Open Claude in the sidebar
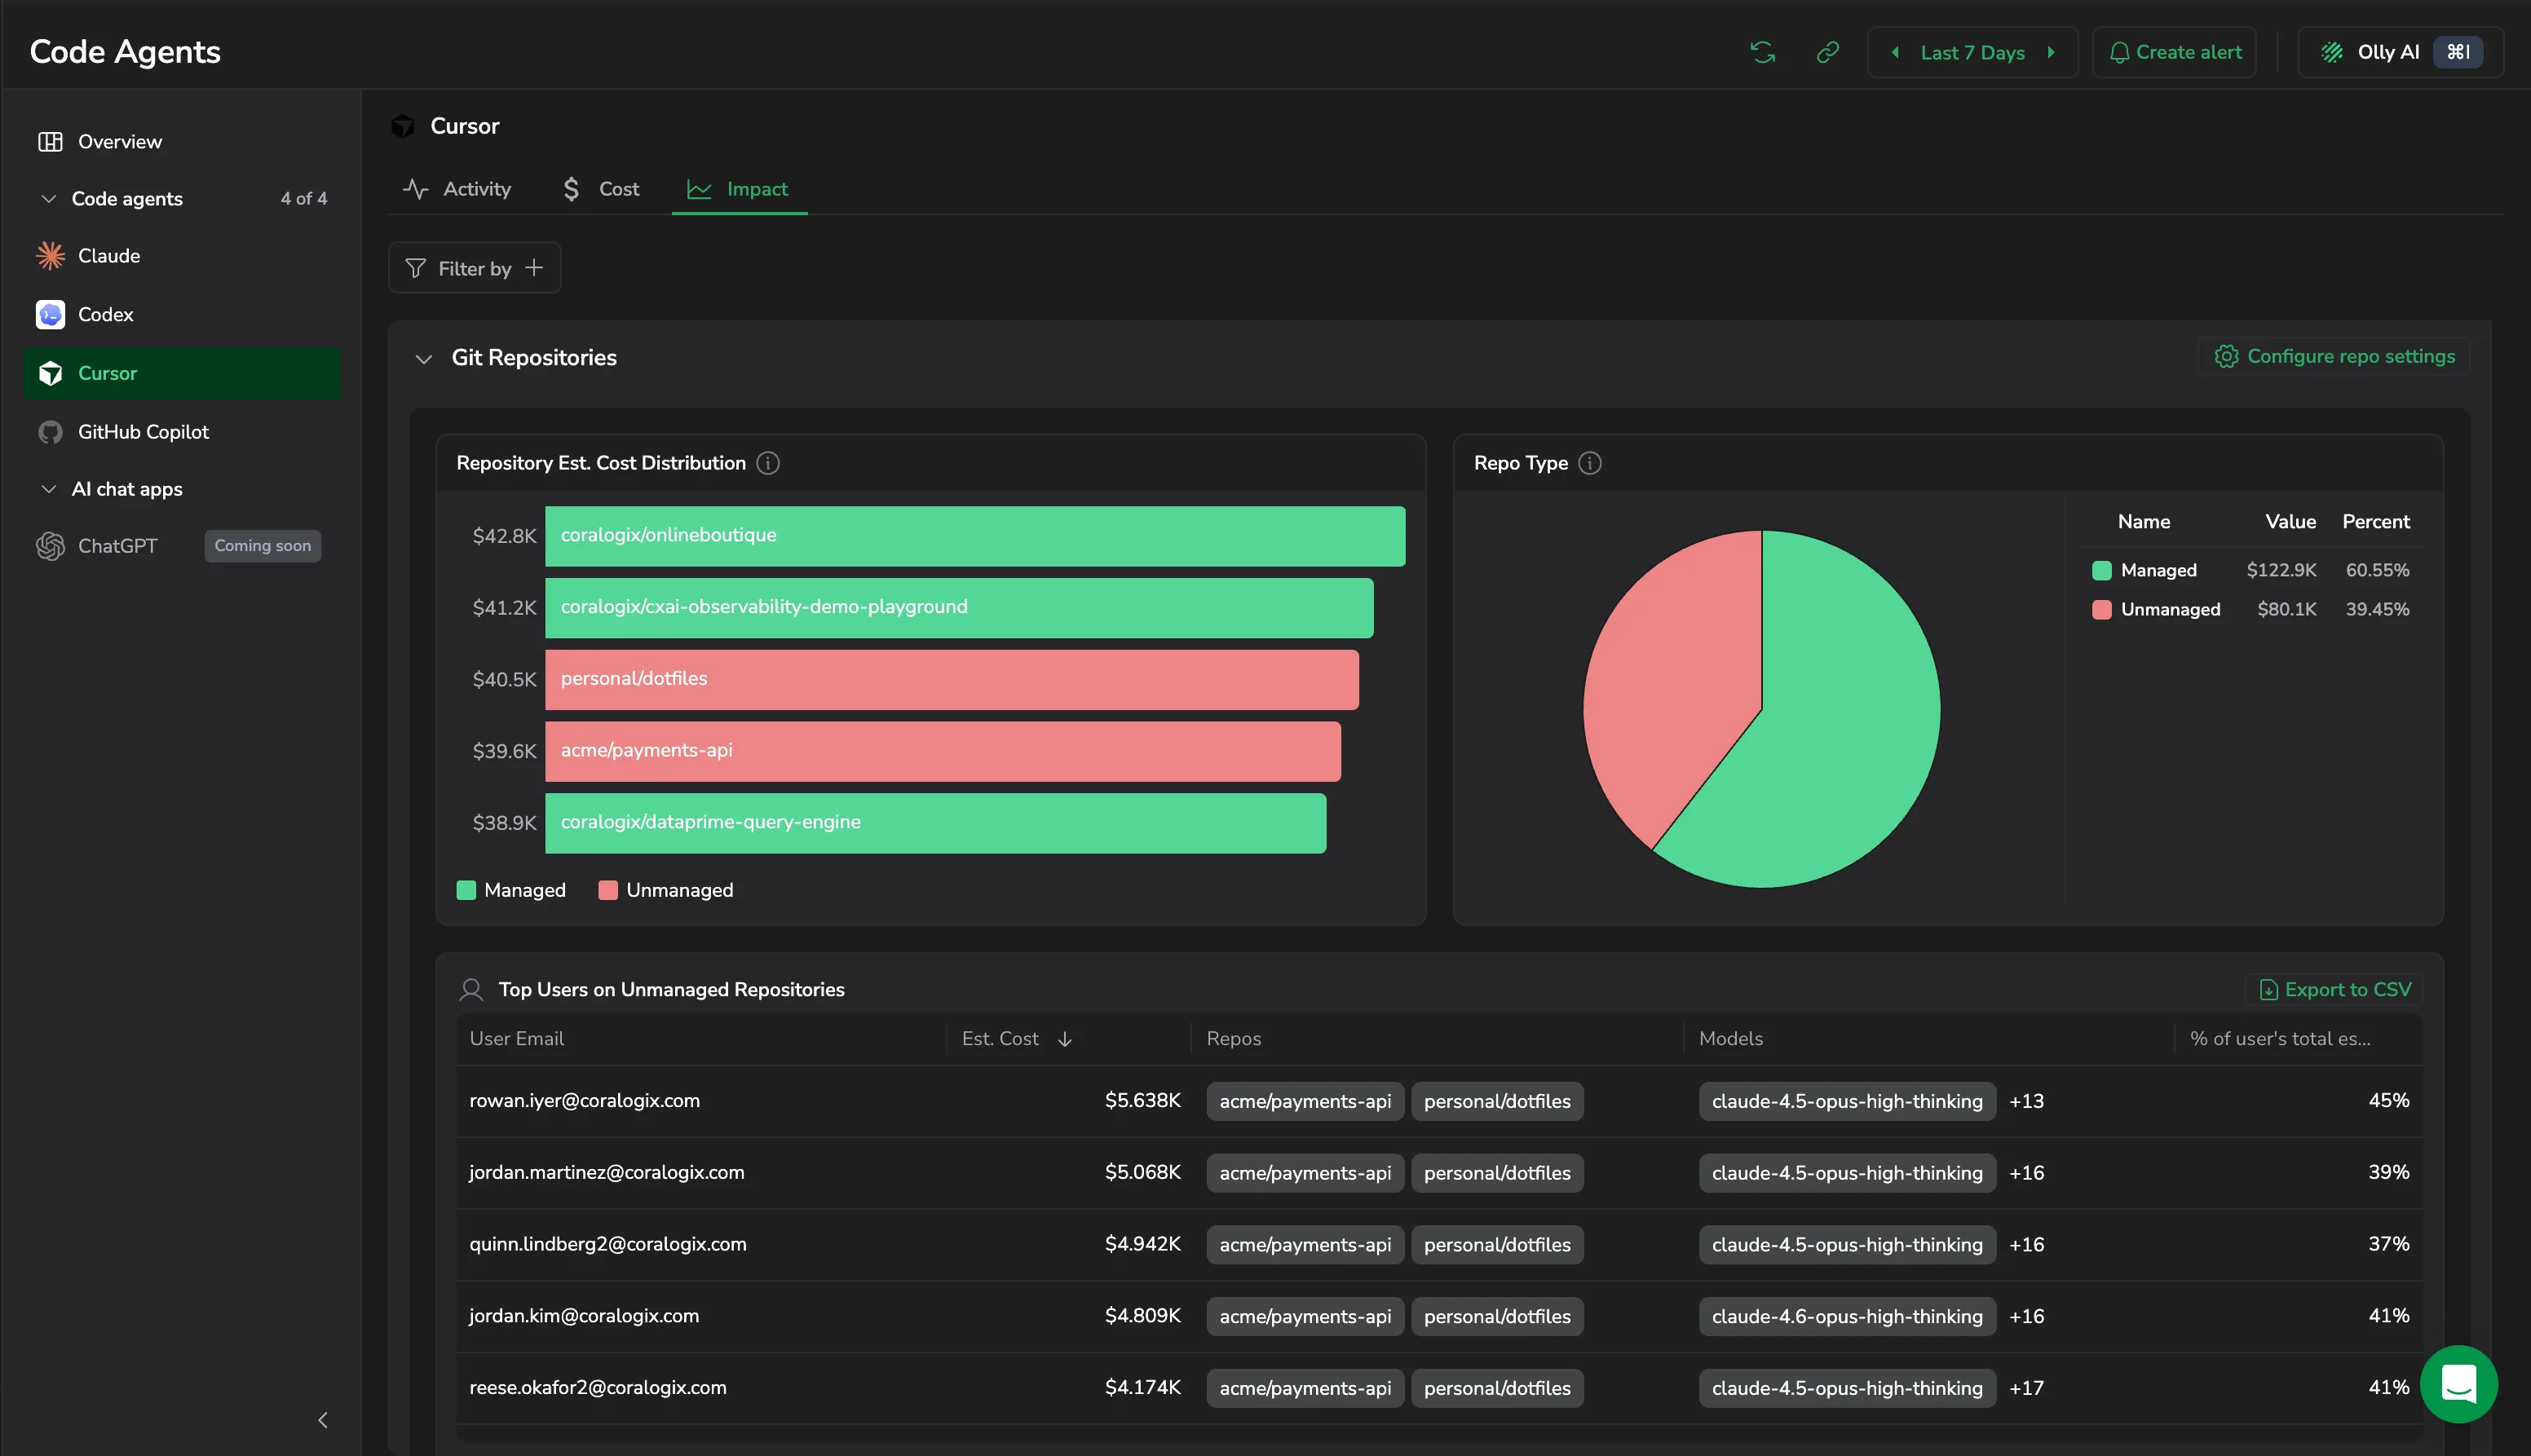Screen dimensions: 2531x1456 coord(182,256)
